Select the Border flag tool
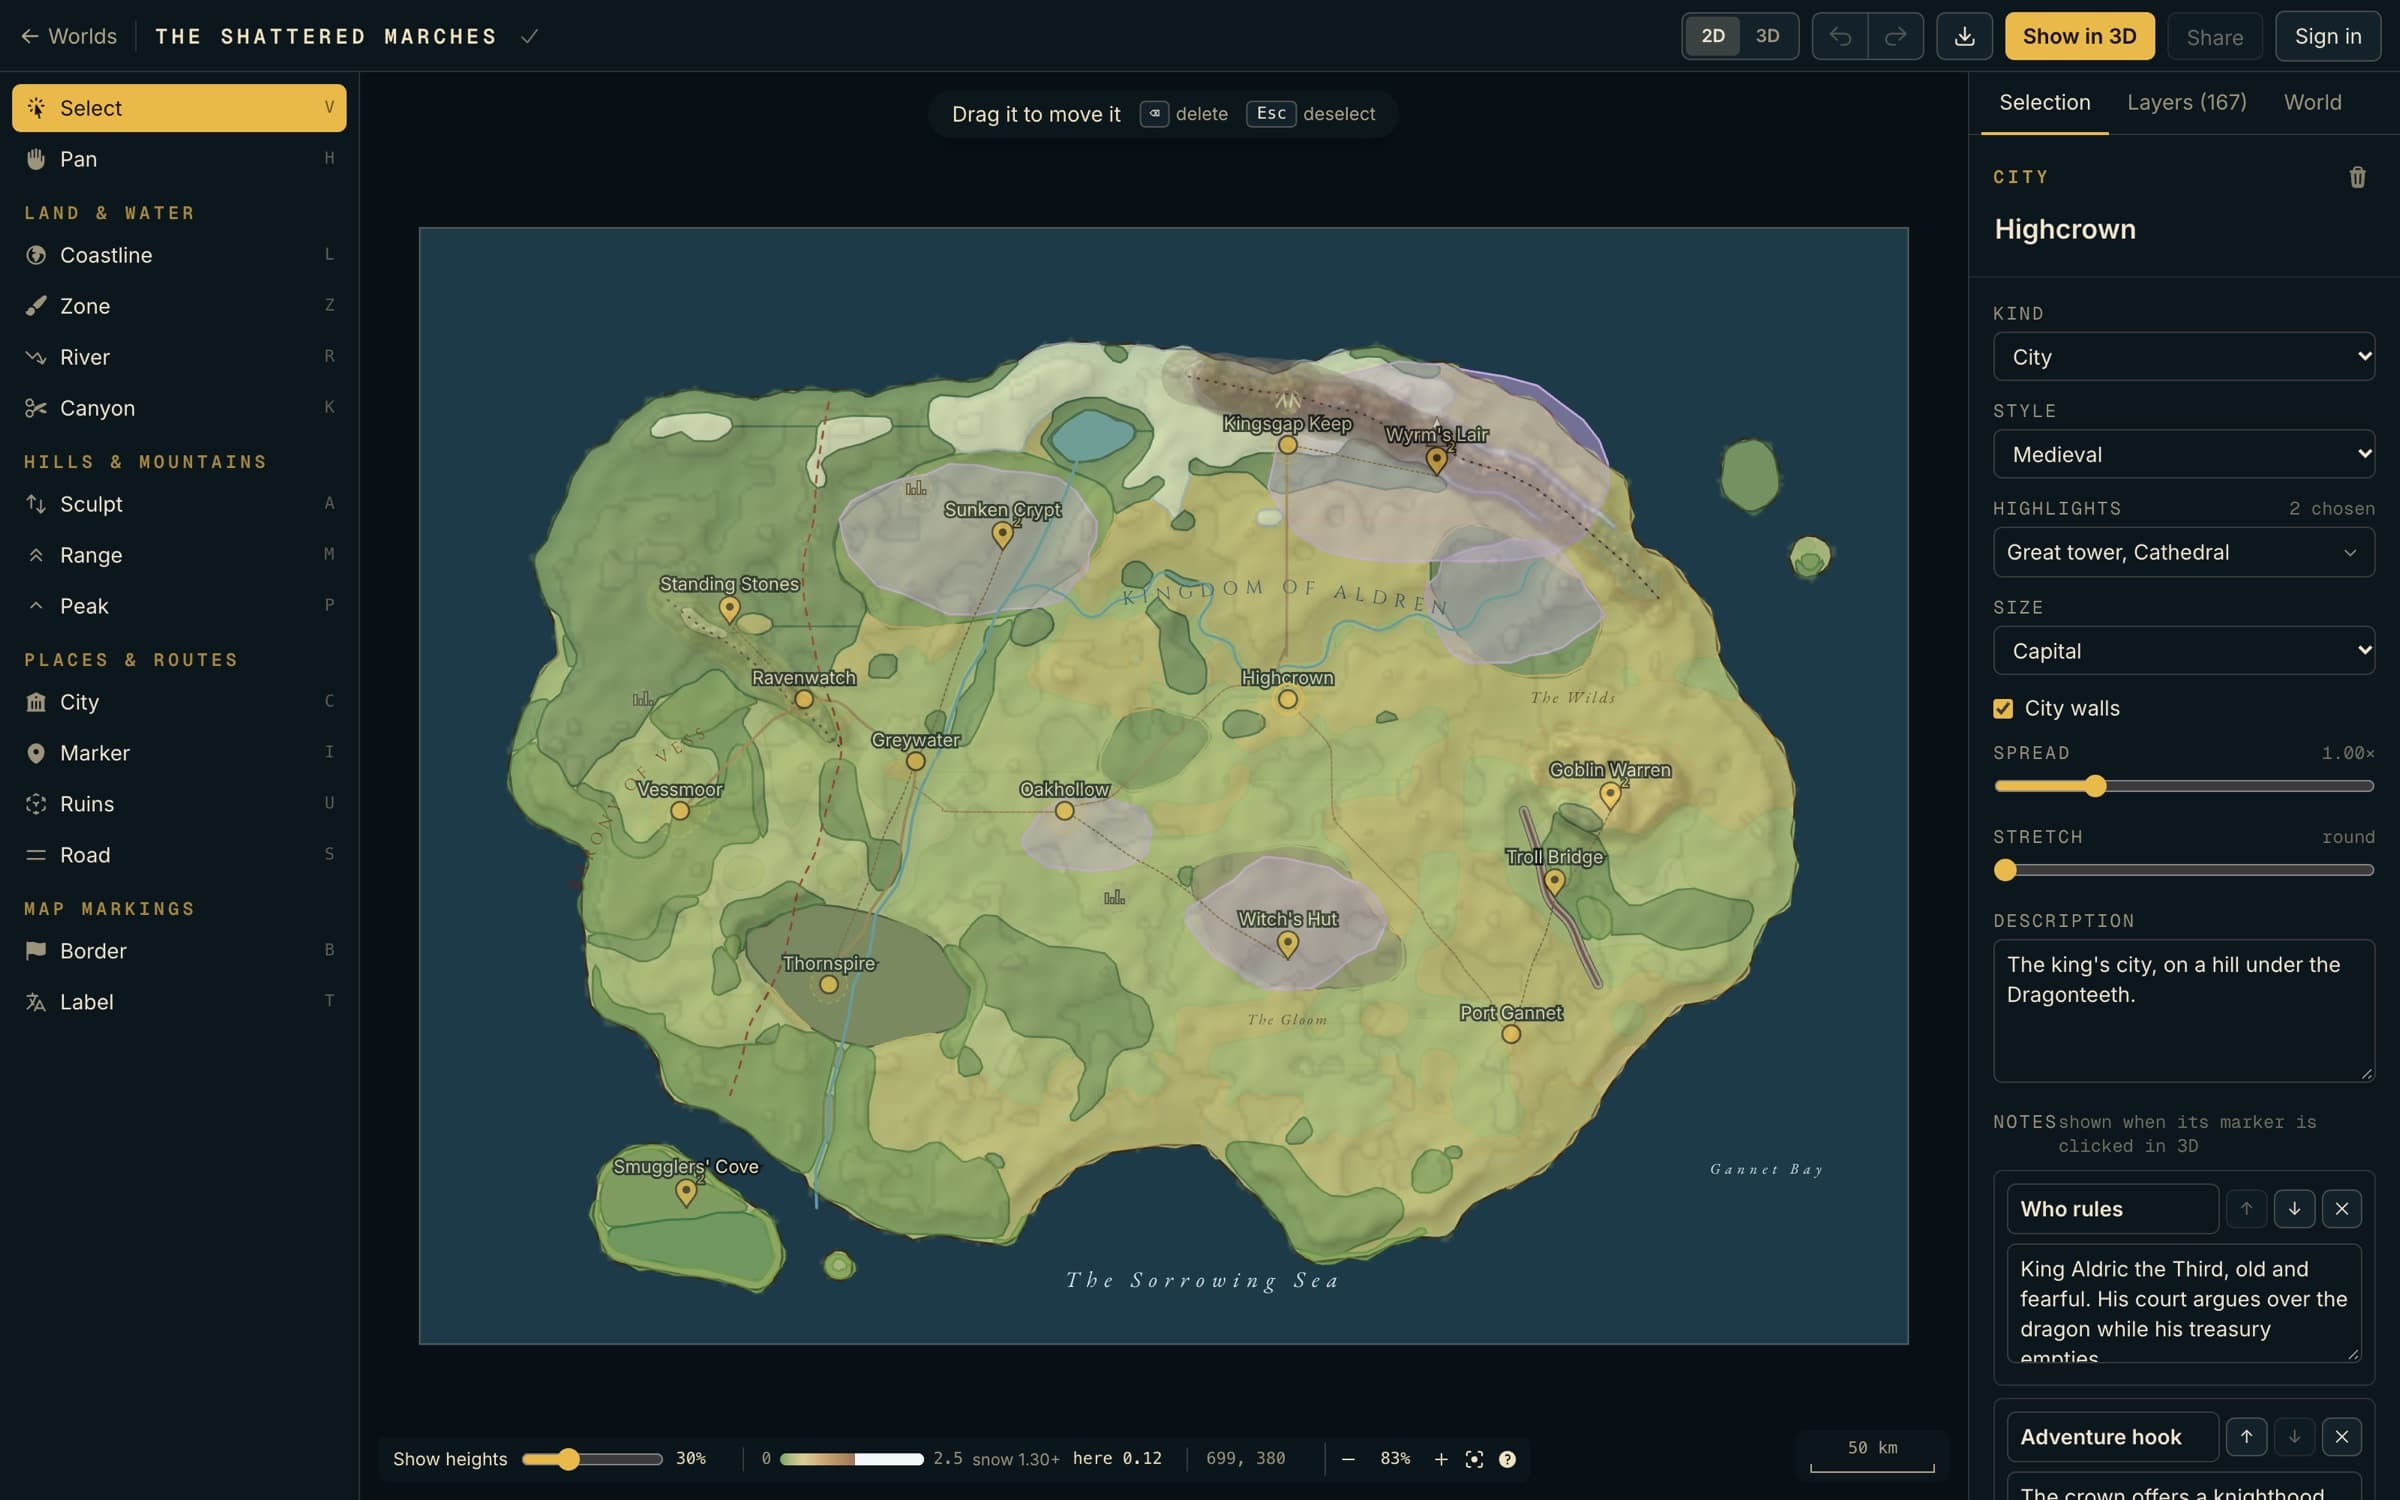The height and width of the screenshot is (1500, 2400). [179, 951]
